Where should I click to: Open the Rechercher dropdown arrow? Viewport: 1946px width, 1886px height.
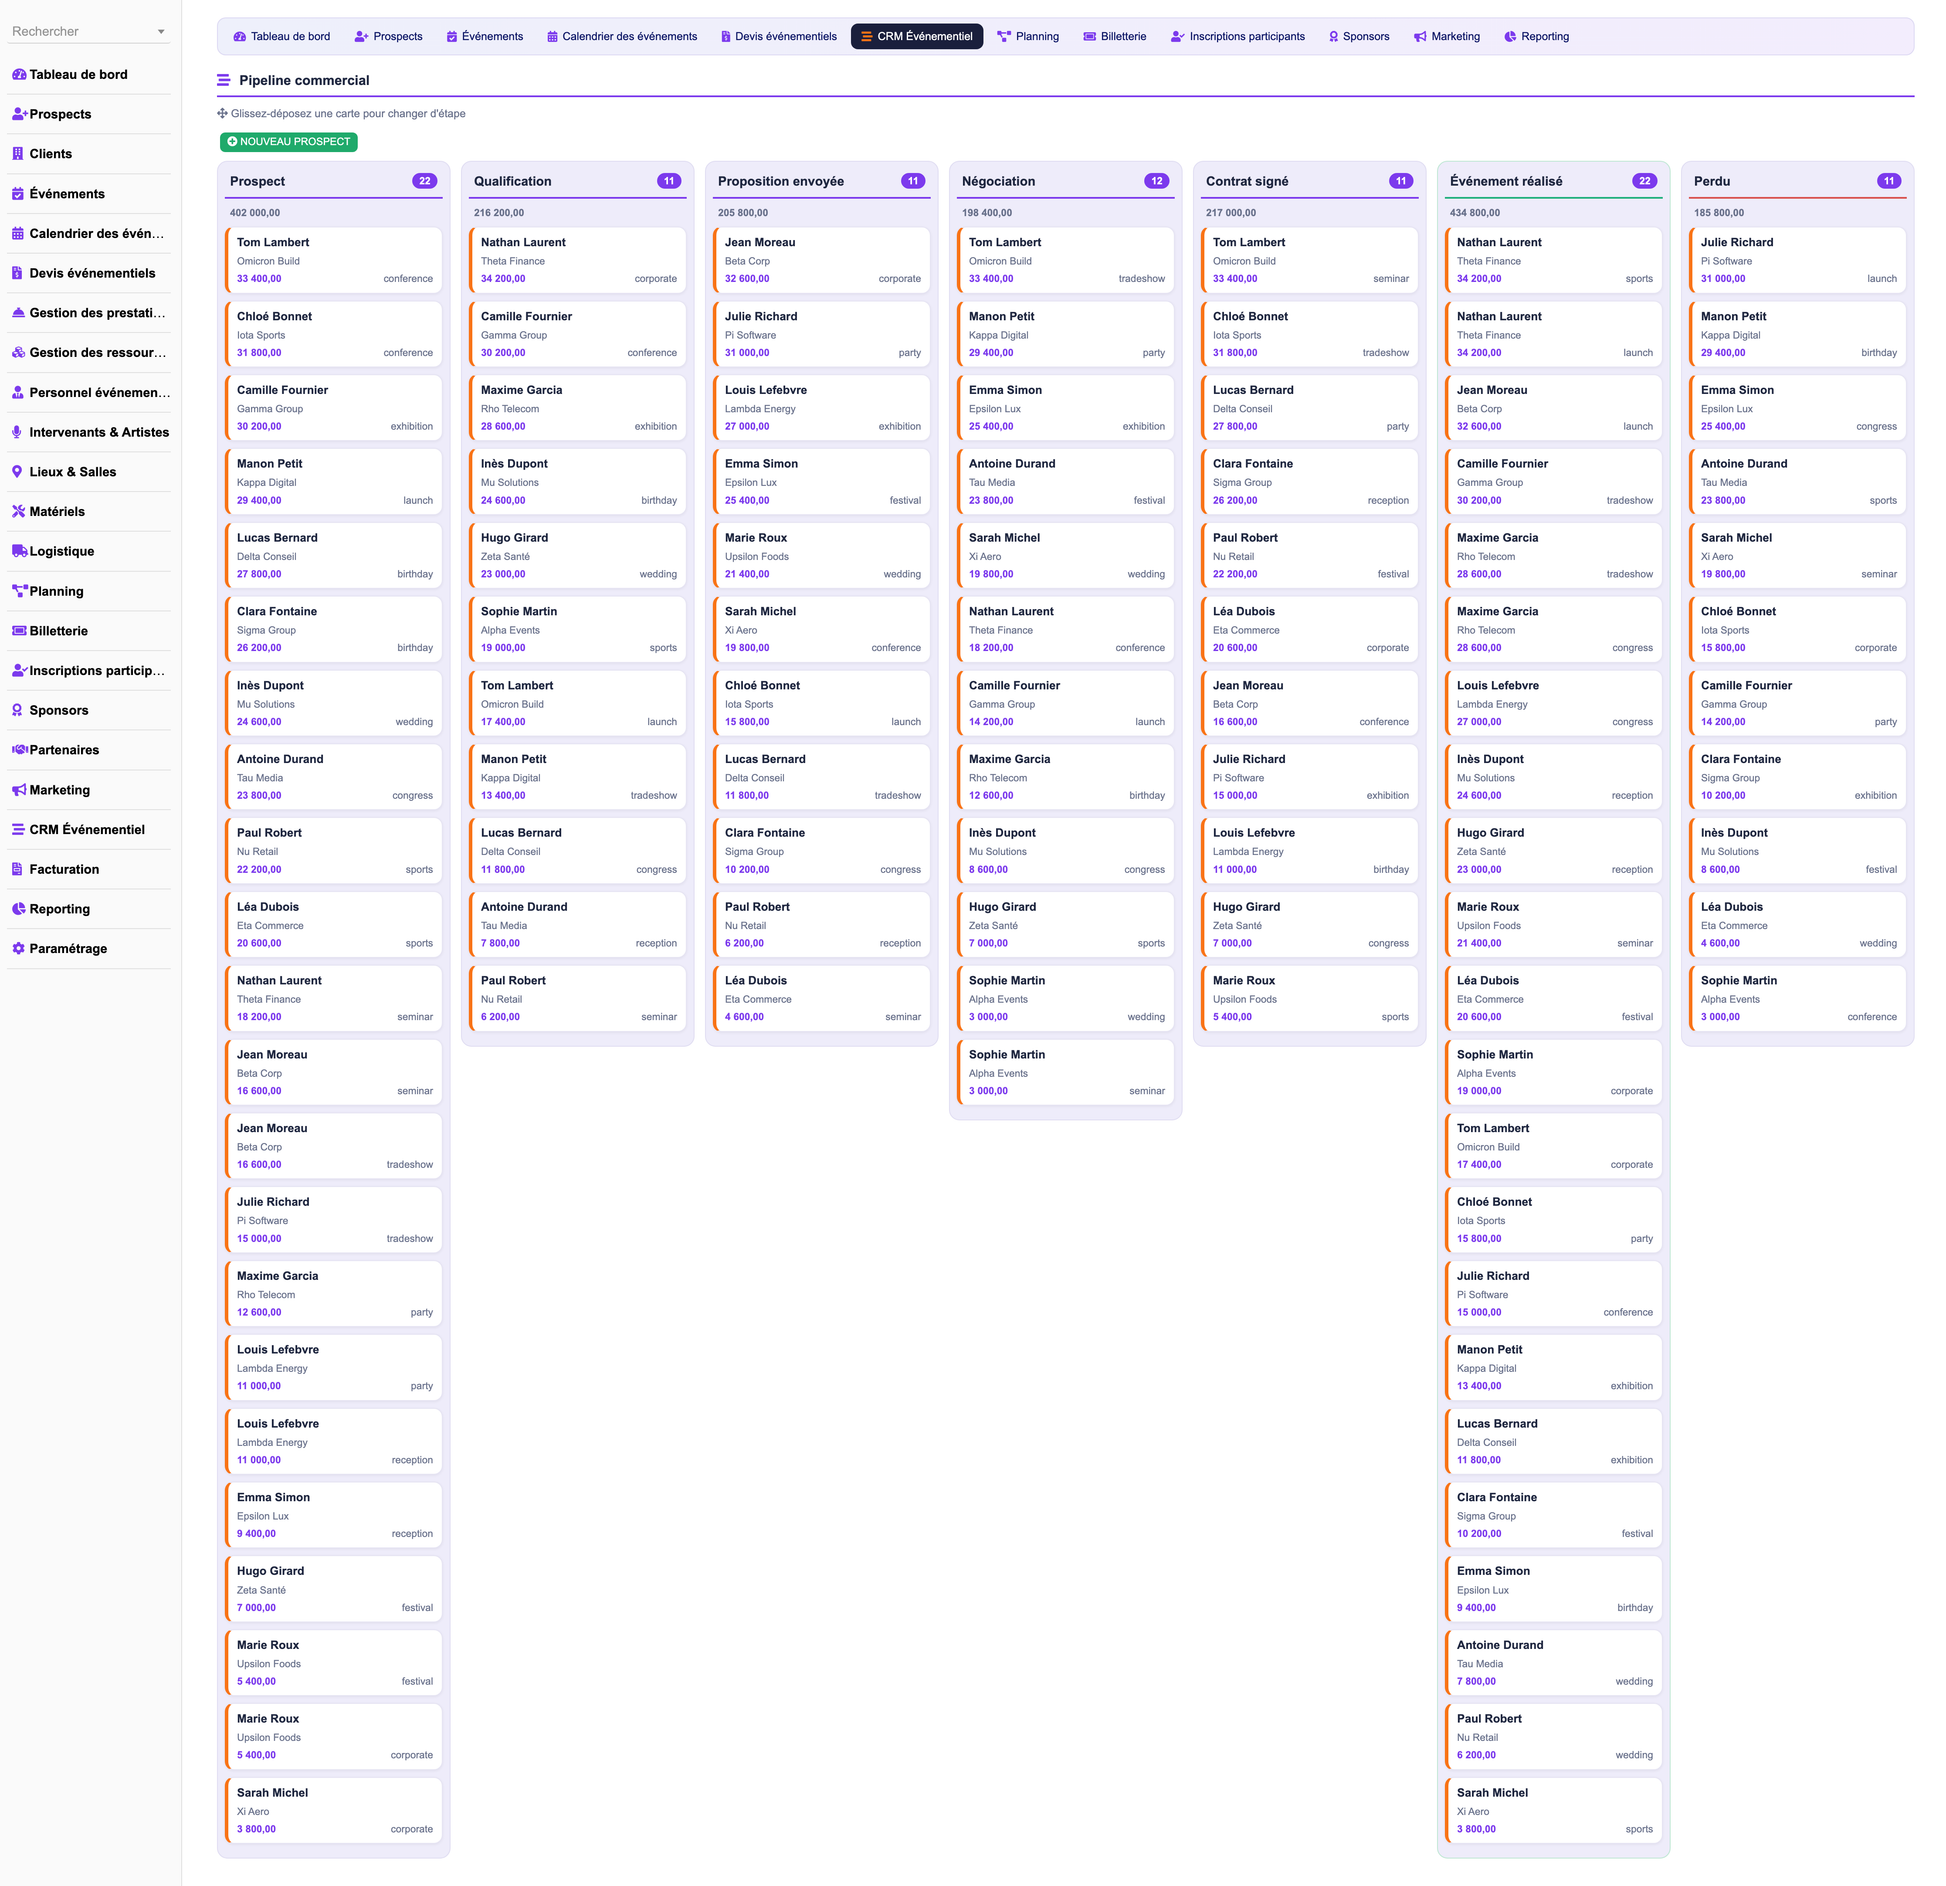[x=161, y=32]
